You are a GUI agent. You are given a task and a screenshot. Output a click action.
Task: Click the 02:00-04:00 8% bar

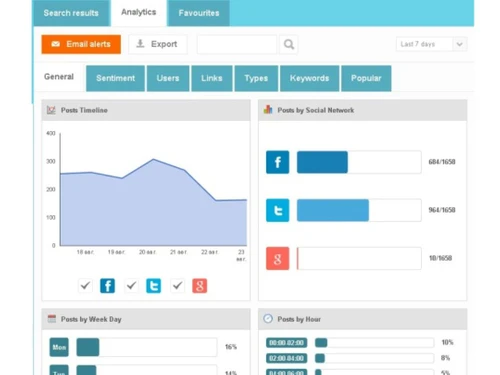tap(374, 358)
